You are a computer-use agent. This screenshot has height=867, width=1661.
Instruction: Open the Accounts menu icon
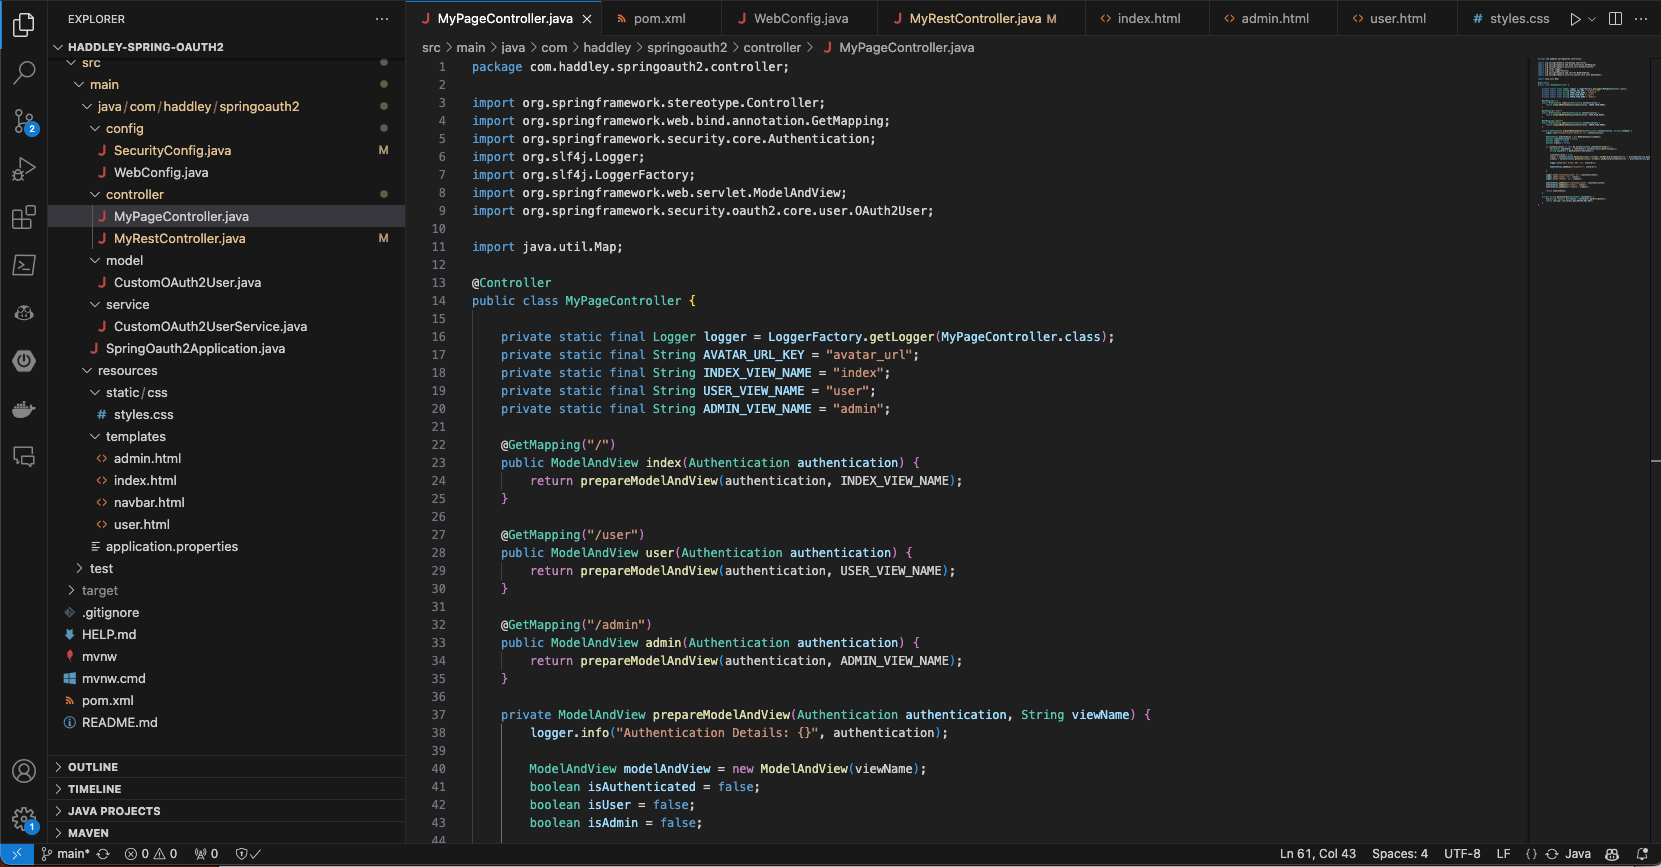(x=24, y=771)
